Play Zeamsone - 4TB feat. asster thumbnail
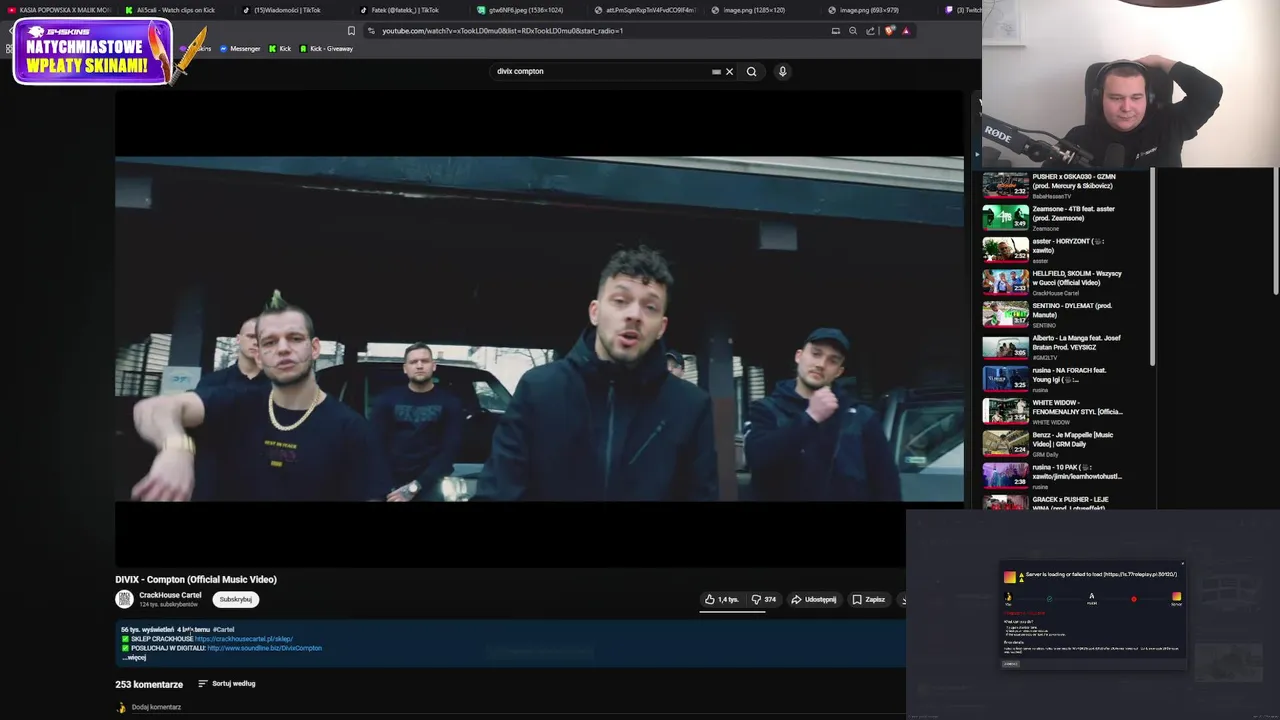Viewport: 1280px width, 720px height. tap(1005, 217)
